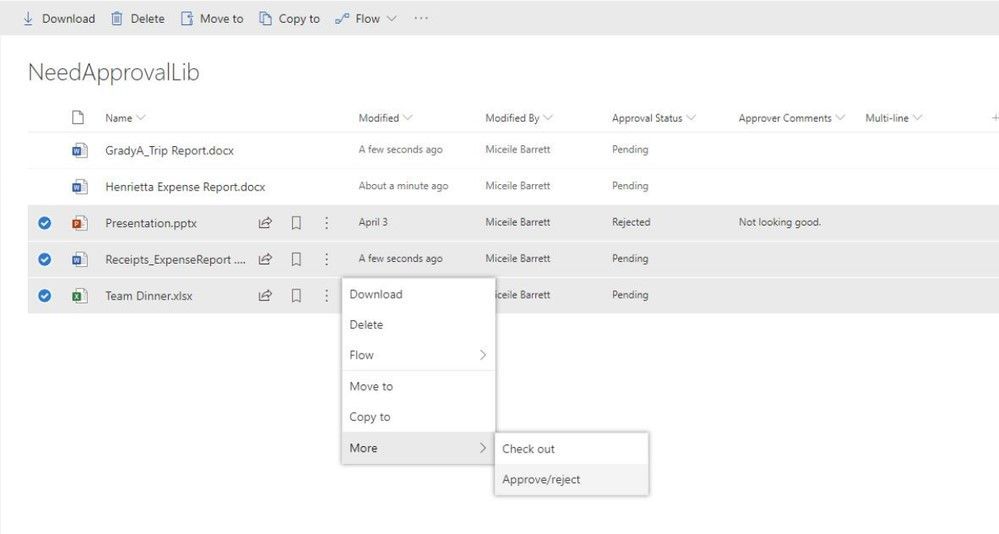
Task: Open the three-dot menu beside Team Dinner.xlsx
Action: (326, 296)
